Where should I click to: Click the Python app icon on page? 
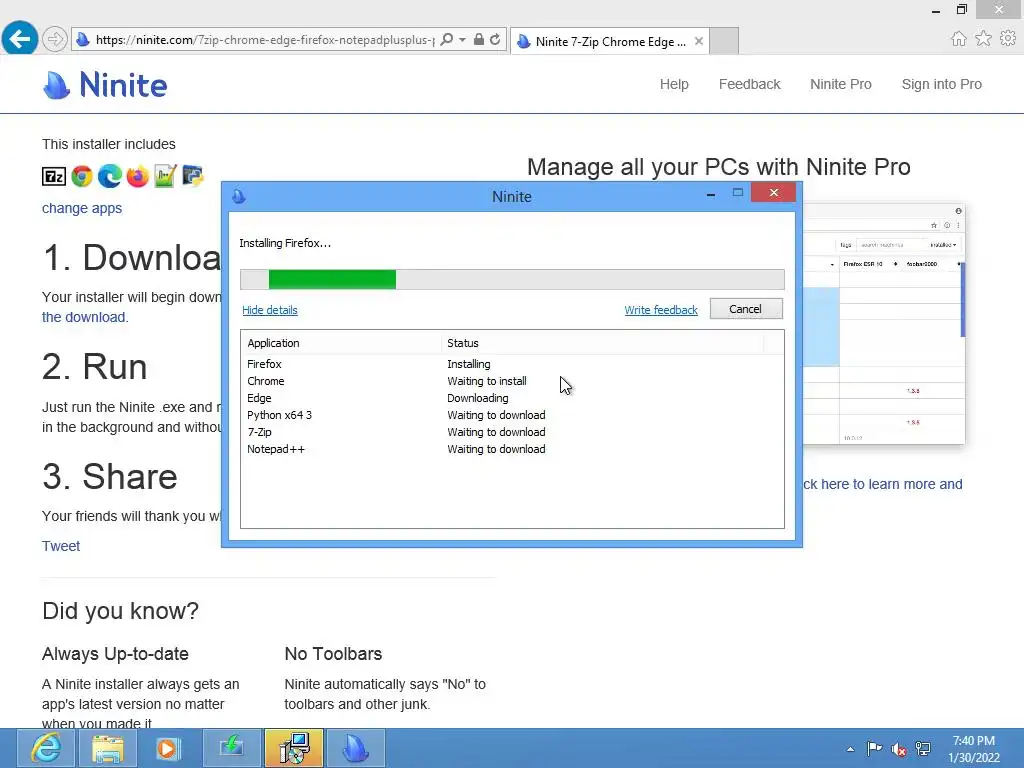coord(193,176)
